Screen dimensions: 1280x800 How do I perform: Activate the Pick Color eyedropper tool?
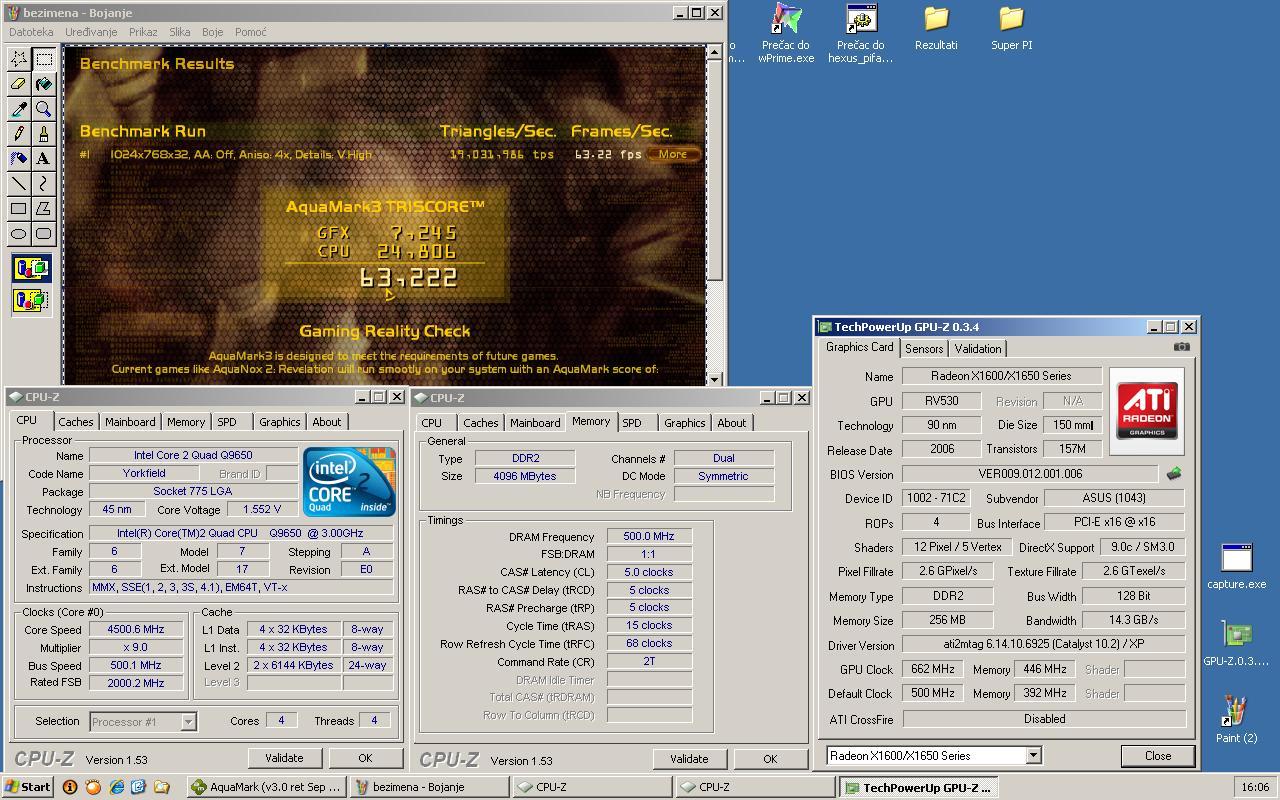tap(19, 109)
